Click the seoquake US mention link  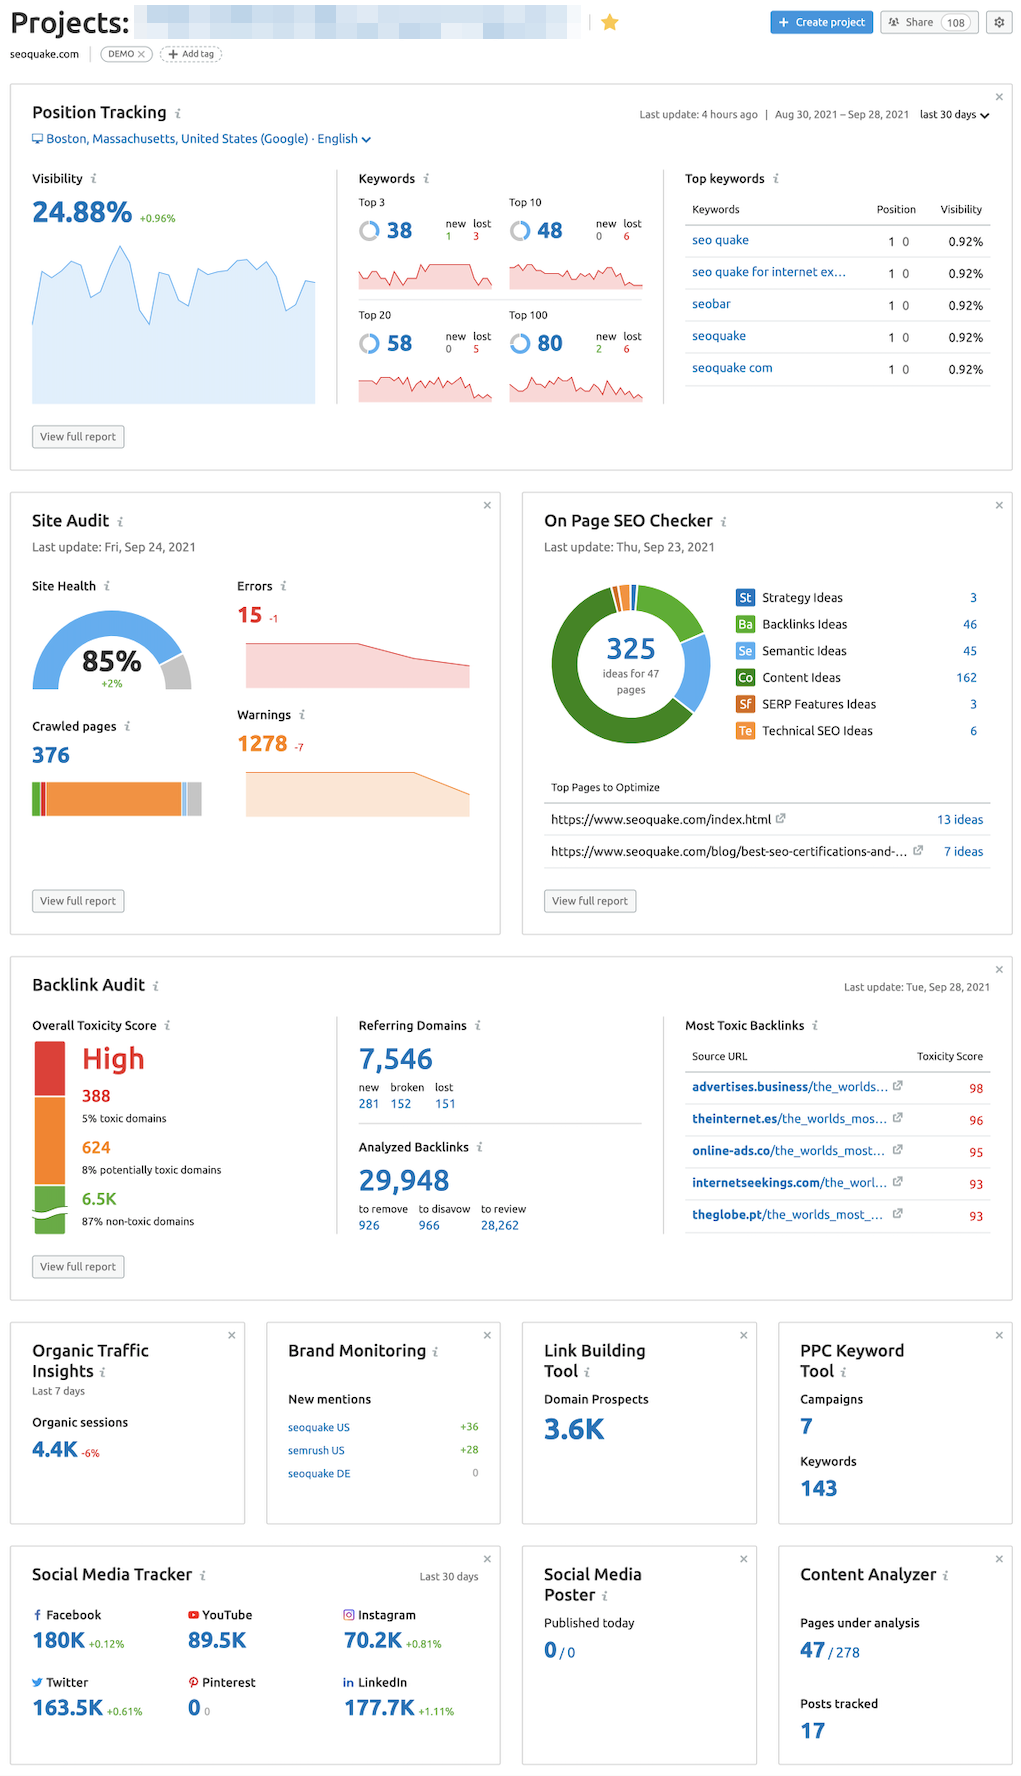pyautogui.click(x=319, y=1428)
